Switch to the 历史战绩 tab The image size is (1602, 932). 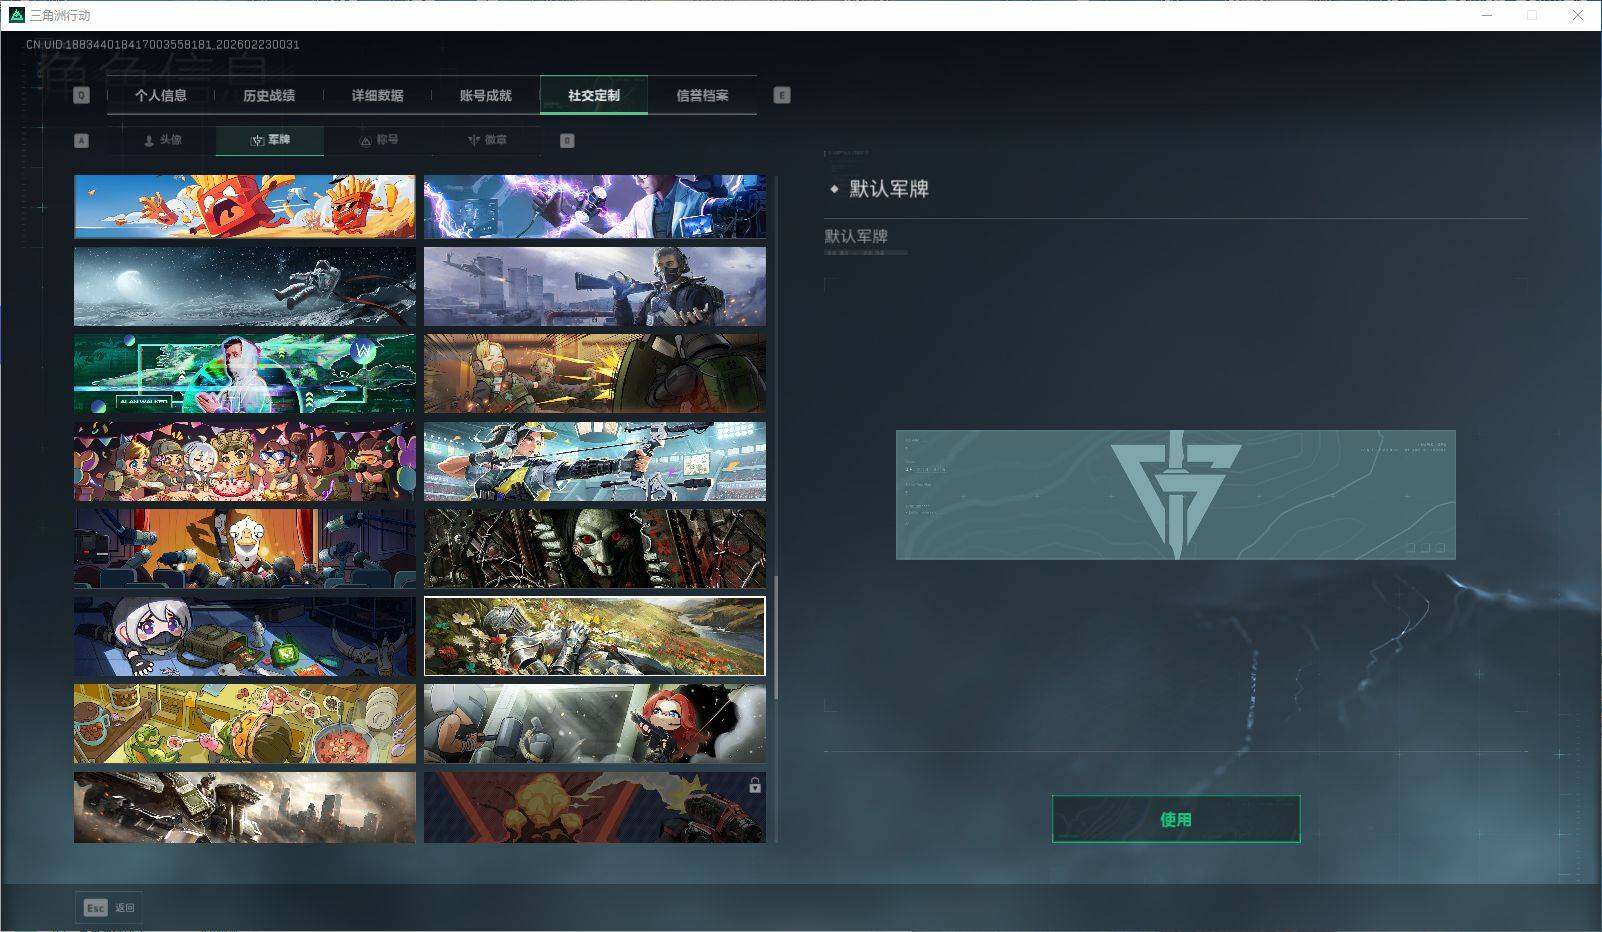[x=269, y=95]
